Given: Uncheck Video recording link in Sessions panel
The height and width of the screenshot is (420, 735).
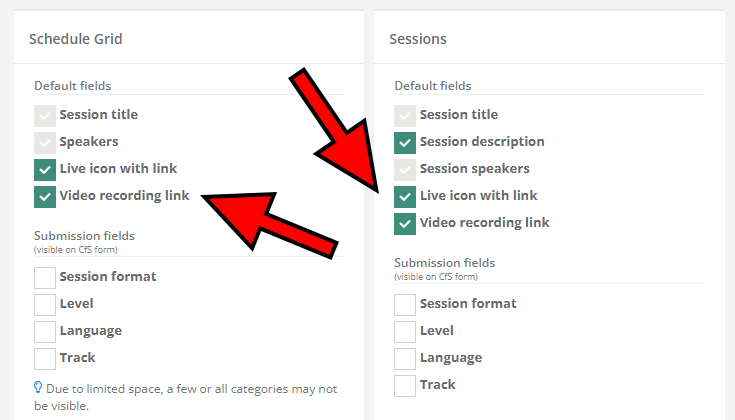Looking at the screenshot, I should coord(405,223).
